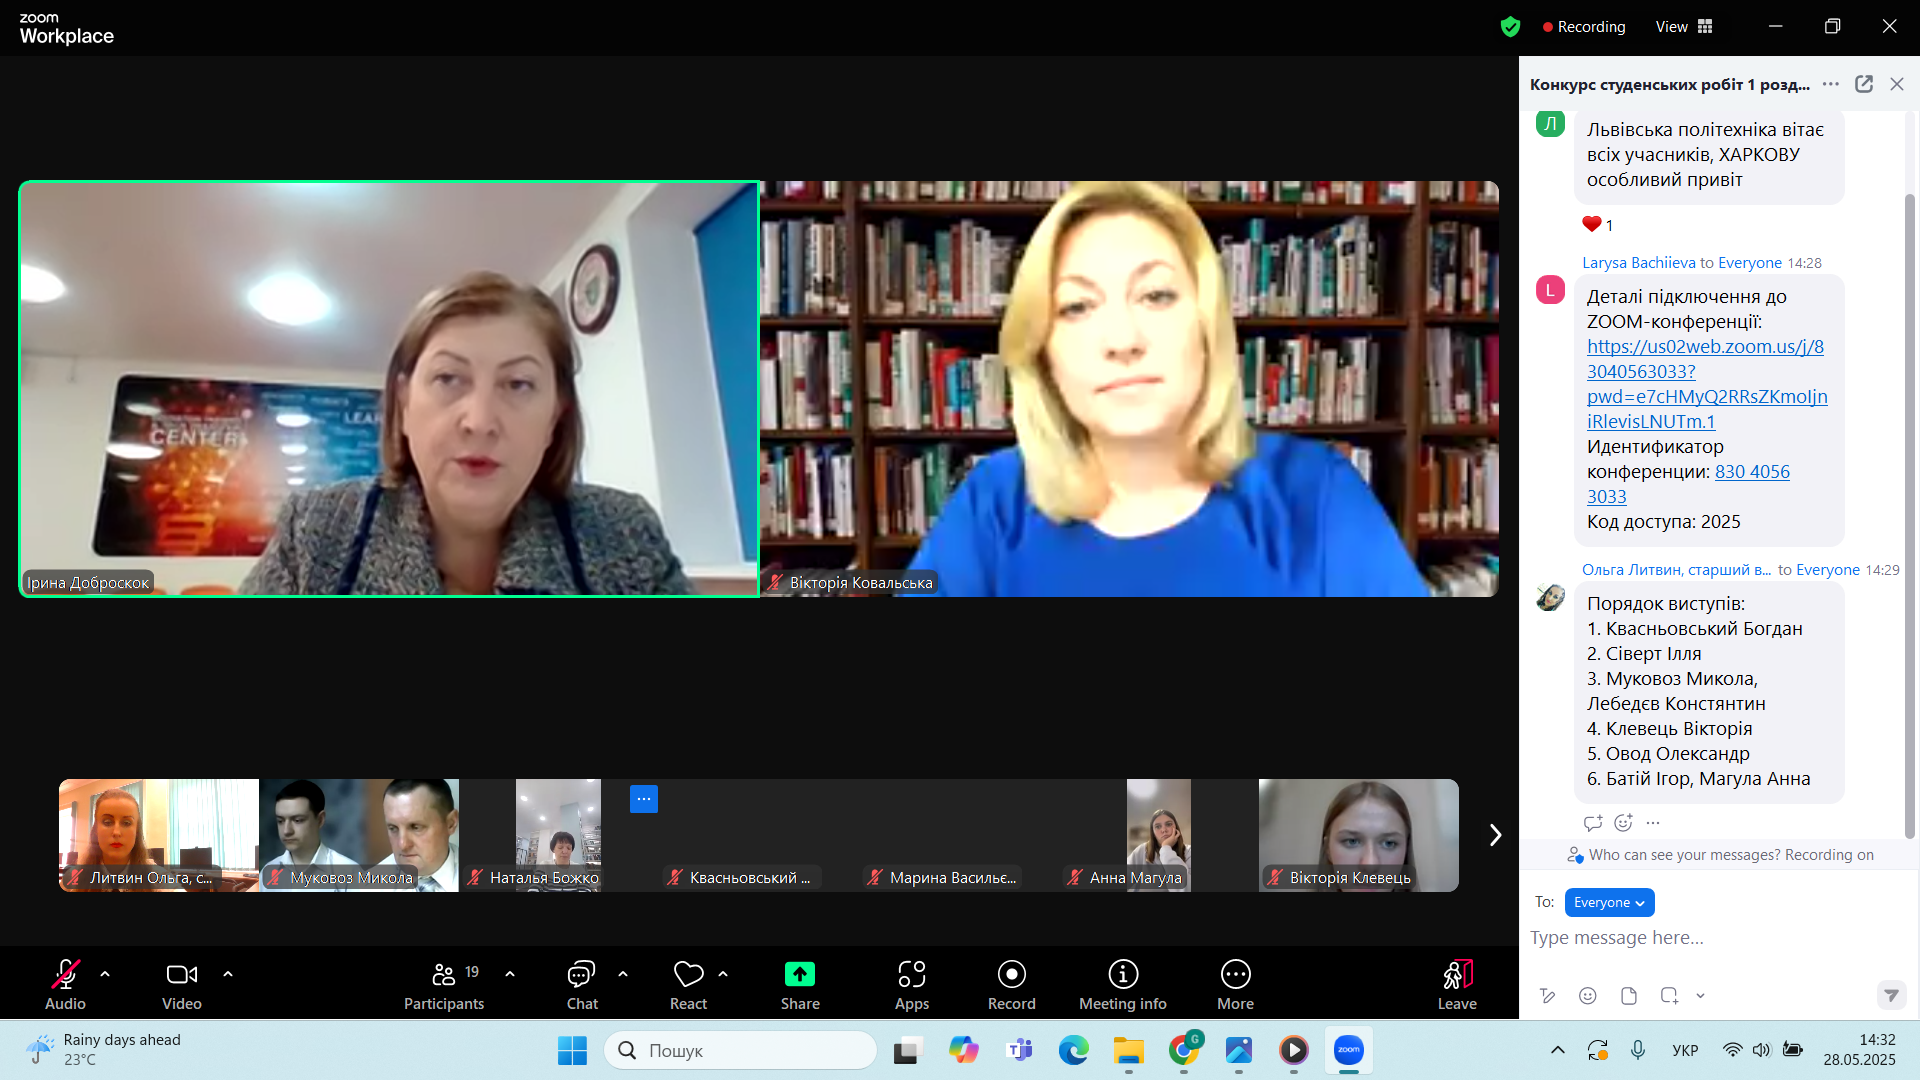Open File Explorer from taskbar
1920x1080 pixels.
click(1129, 1050)
